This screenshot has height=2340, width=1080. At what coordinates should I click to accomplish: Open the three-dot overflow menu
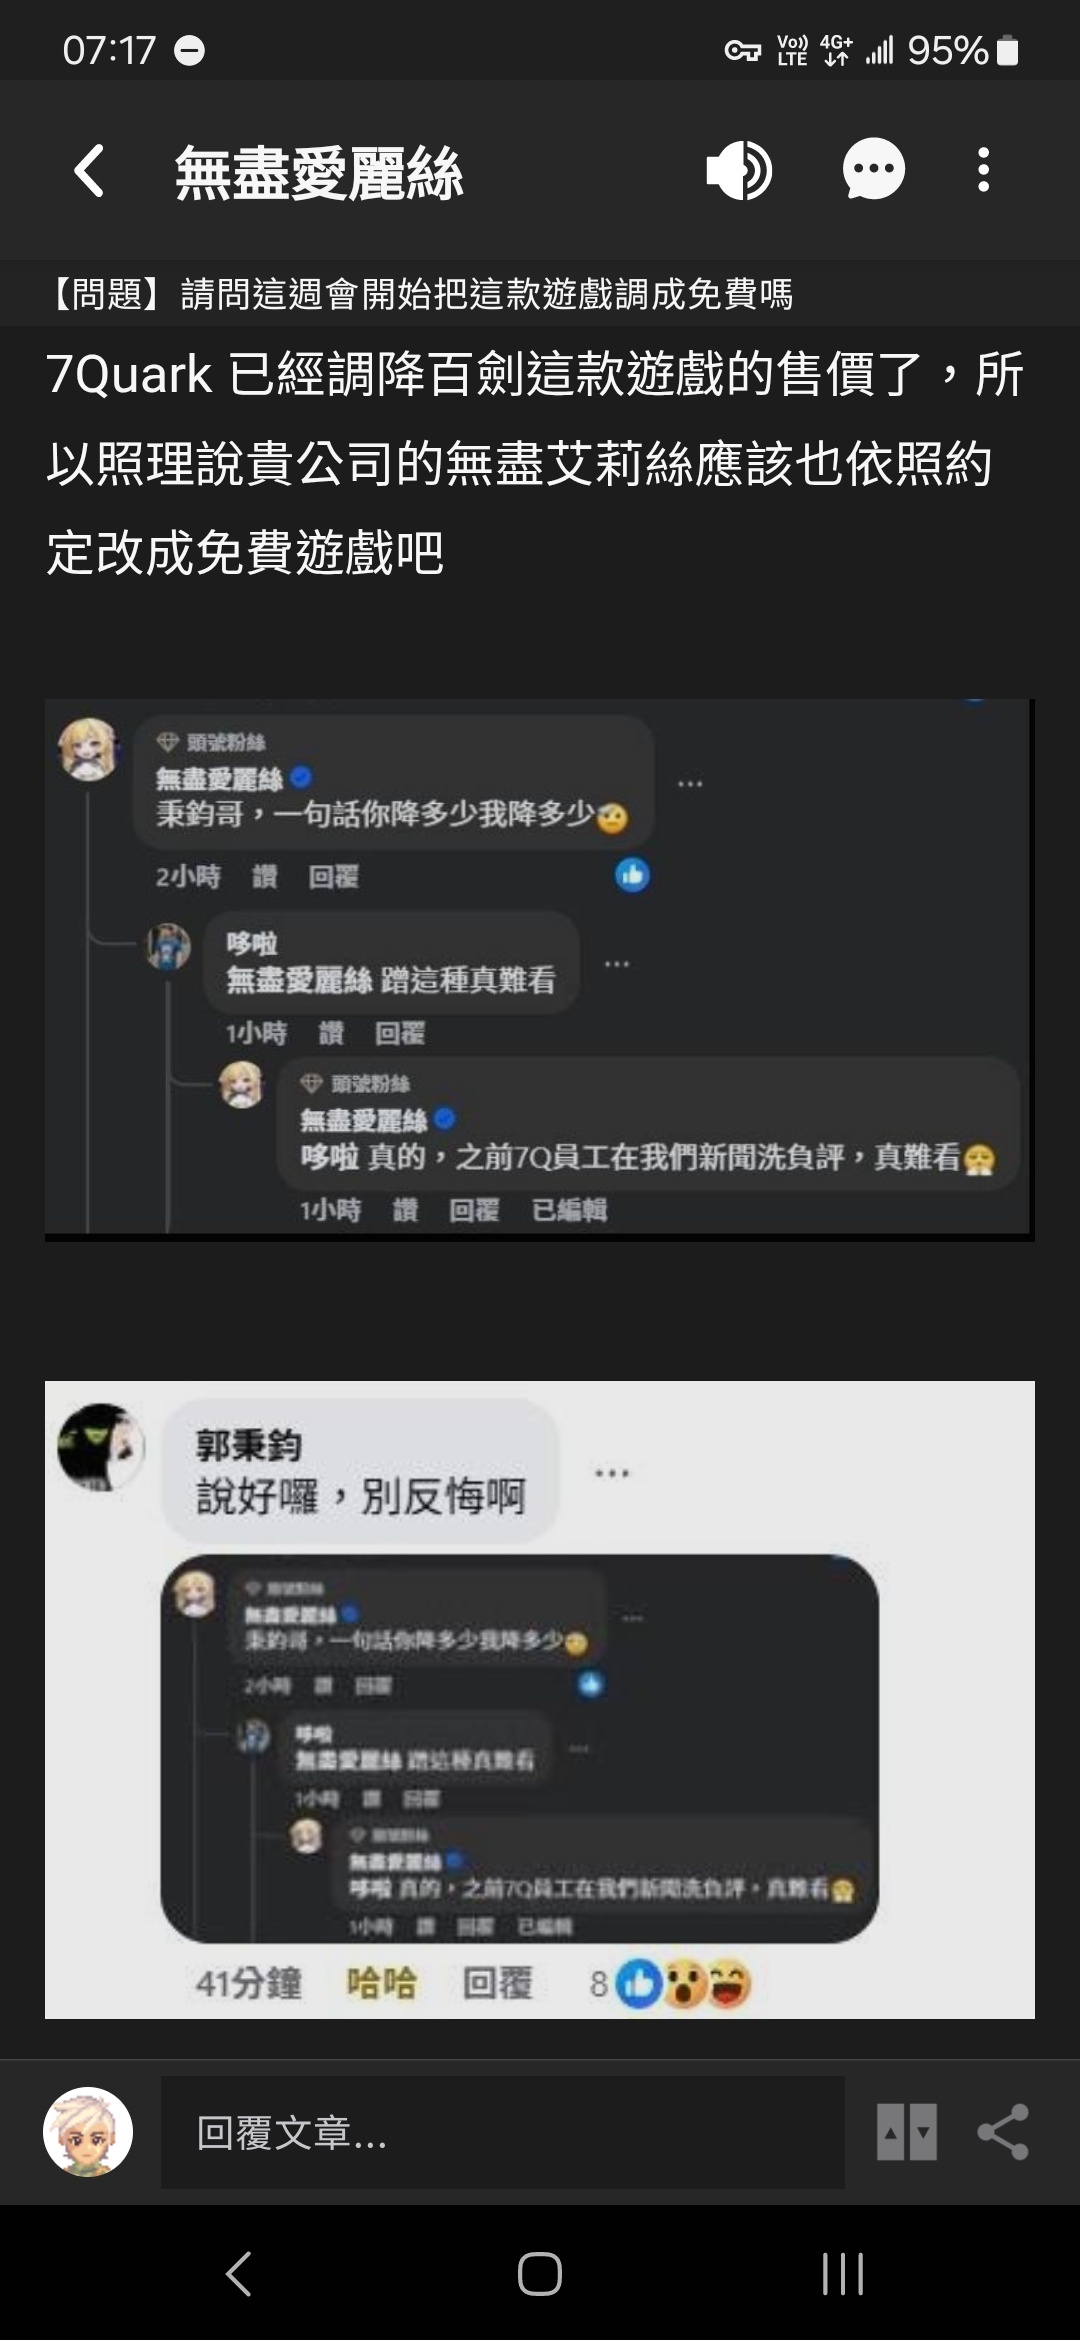(984, 170)
